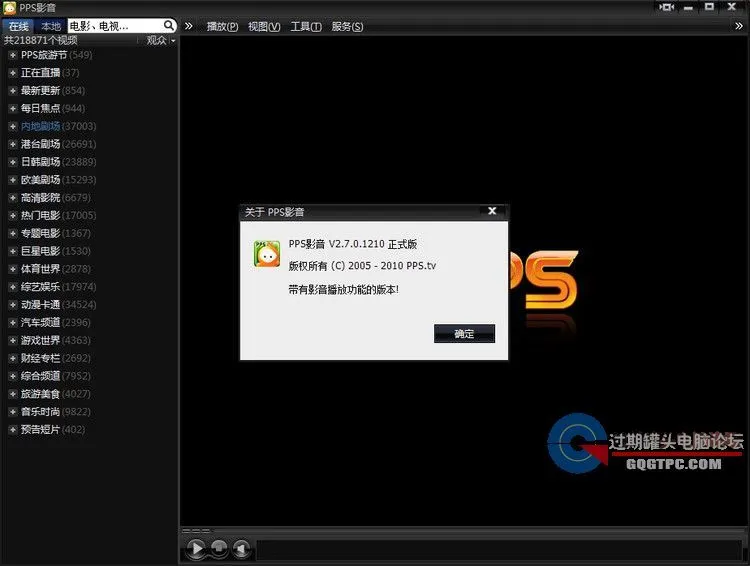Open the 观众 sort dropdown
Viewport: 750px width, 566px height.
(161, 41)
